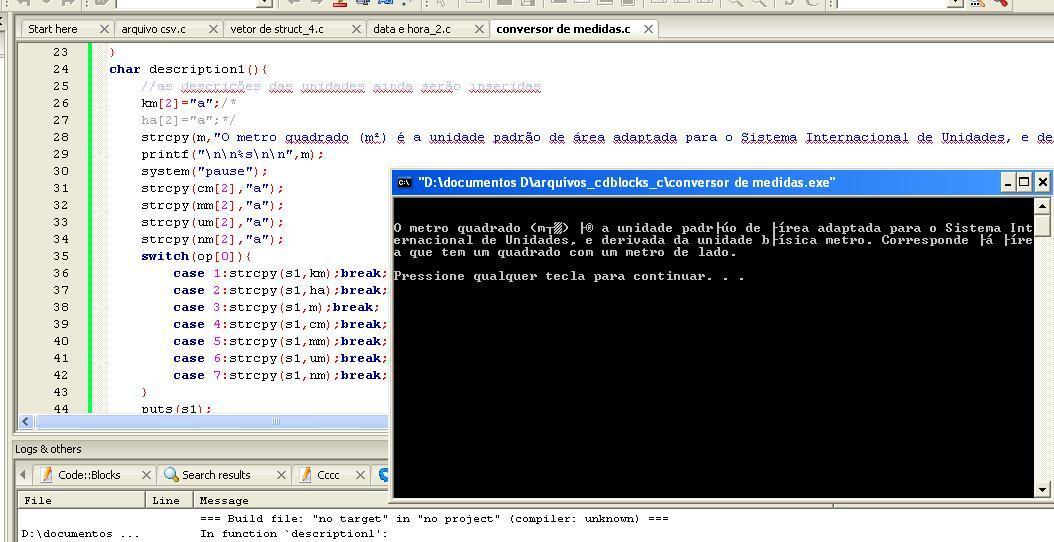The height and width of the screenshot is (542, 1054).
Task: Place cursor on char description1() line
Action: pyautogui.click(x=188, y=69)
